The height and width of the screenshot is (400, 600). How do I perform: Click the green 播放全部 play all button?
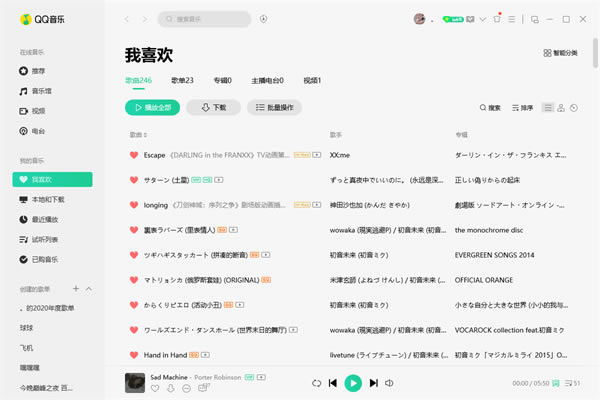point(152,108)
